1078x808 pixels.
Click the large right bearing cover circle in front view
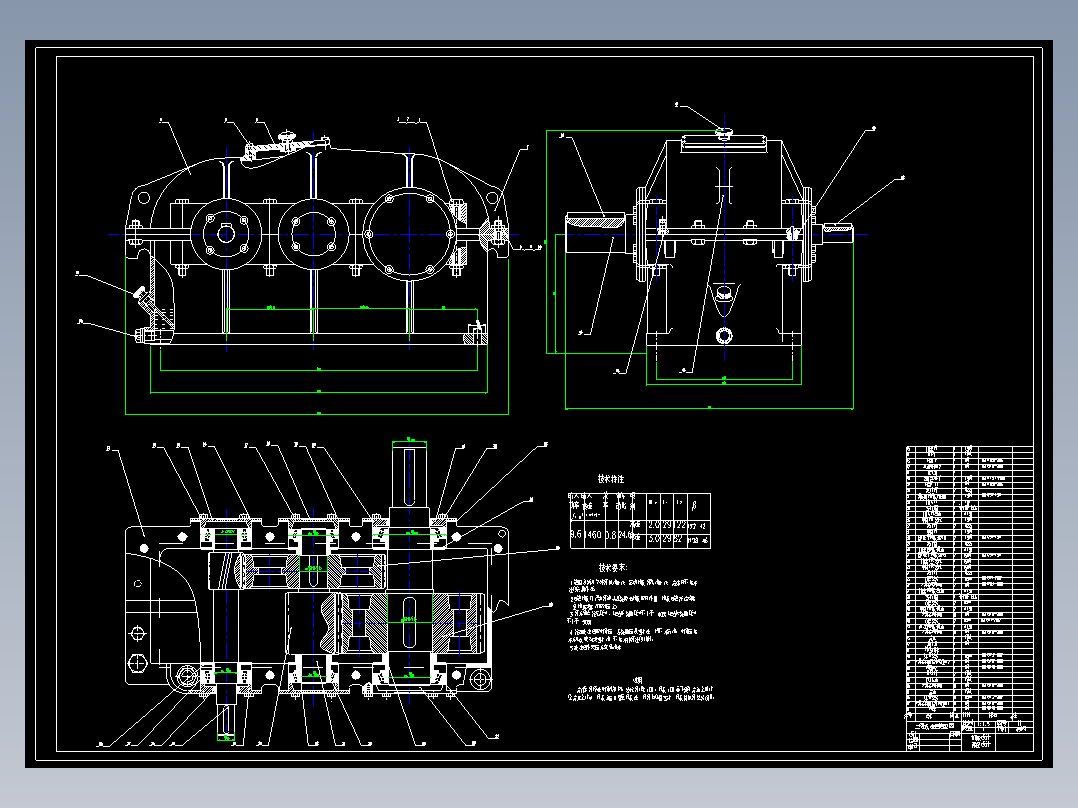[410, 234]
